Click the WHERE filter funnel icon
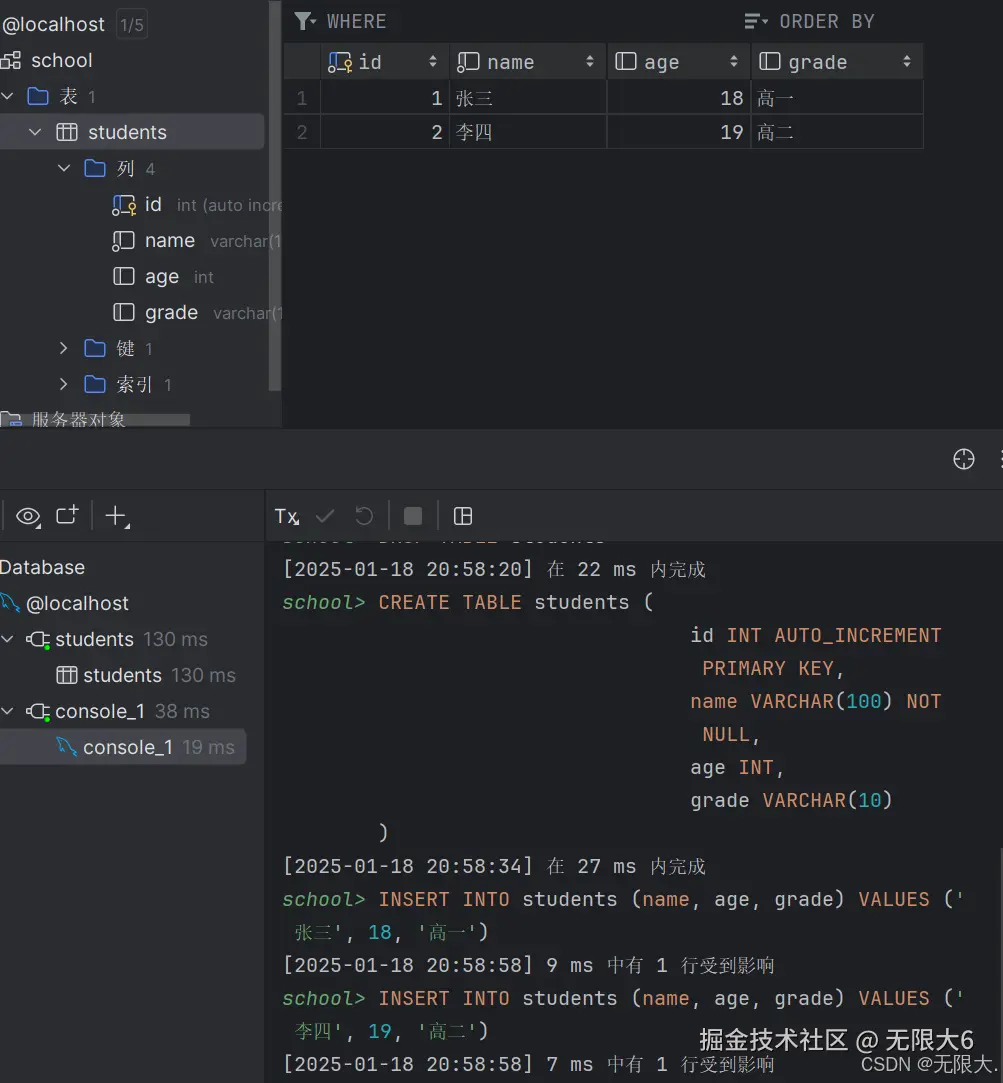This screenshot has width=1003, height=1083. pyautogui.click(x=305, y=21)
